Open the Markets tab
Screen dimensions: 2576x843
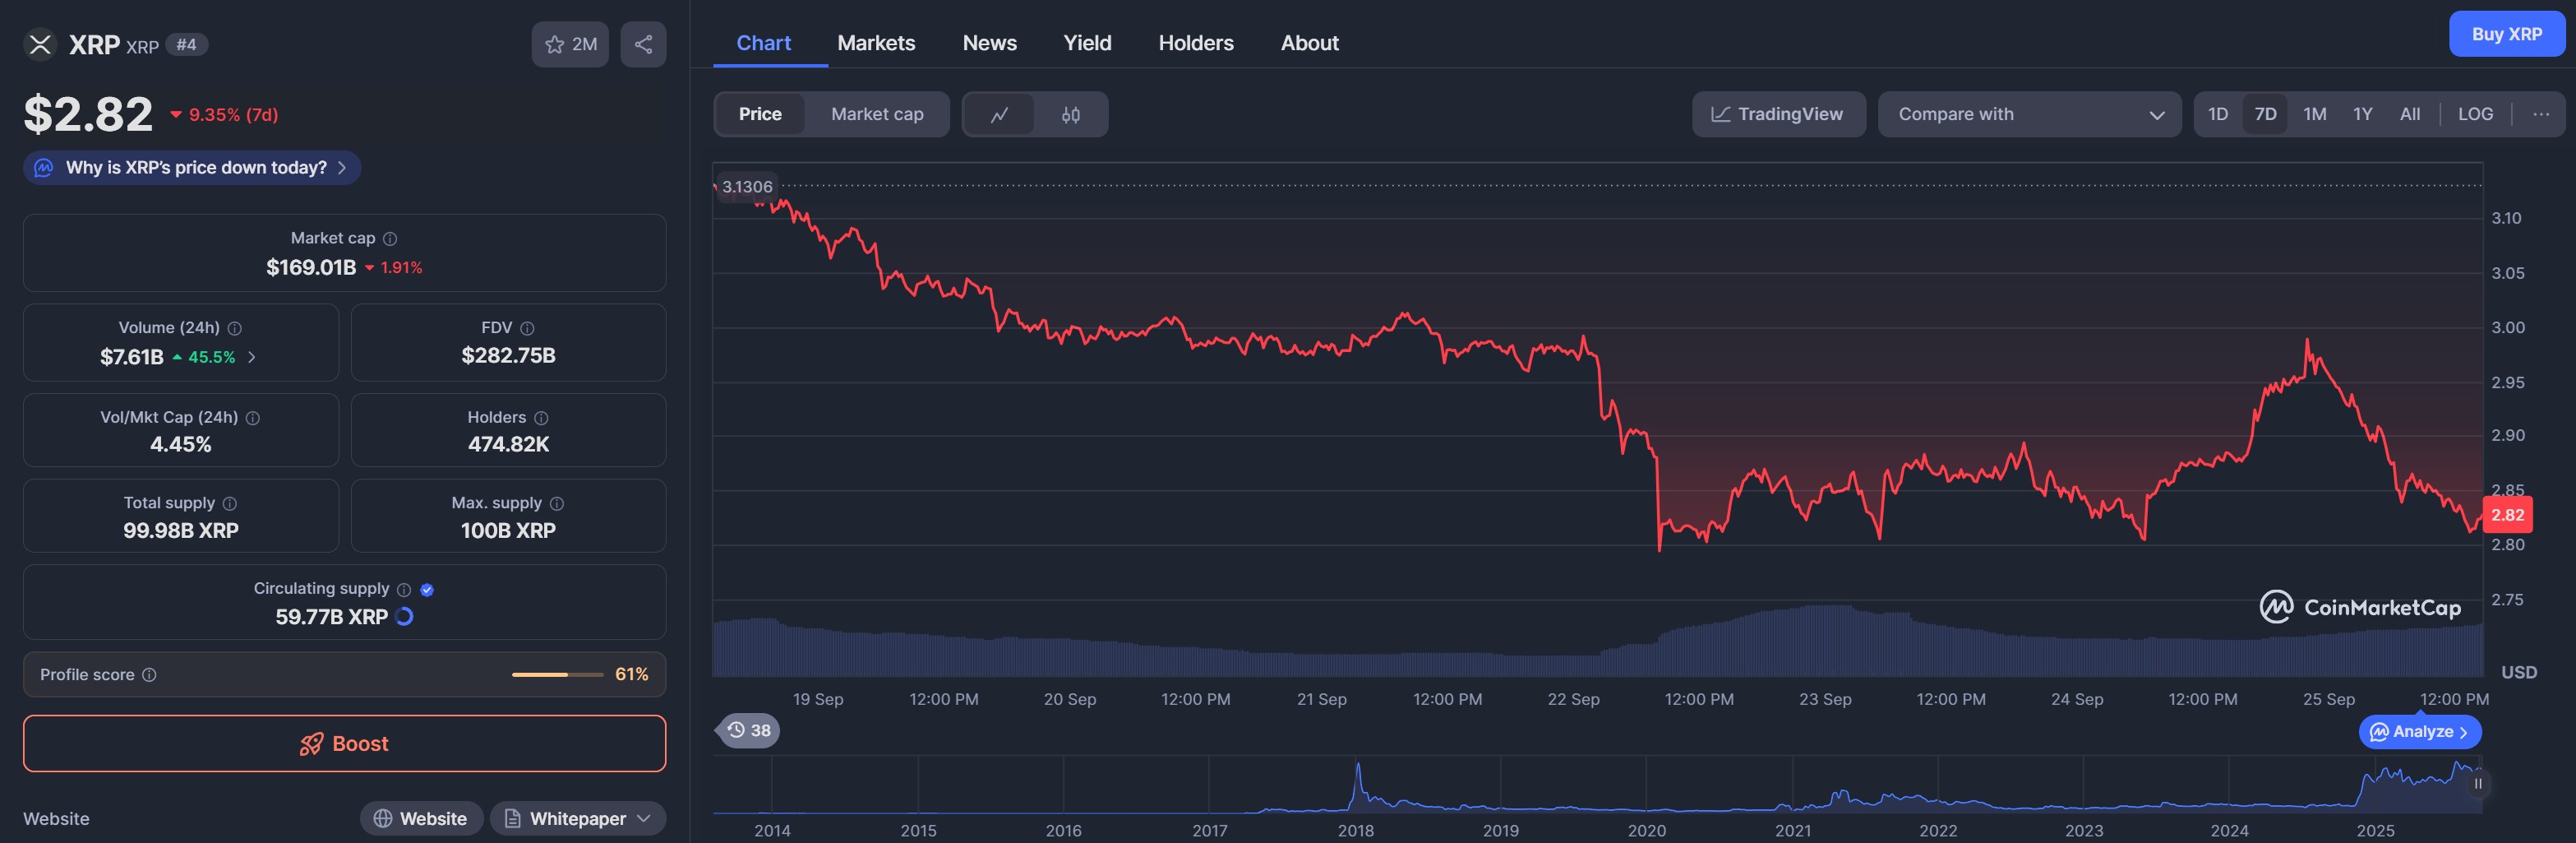point(875,43)
